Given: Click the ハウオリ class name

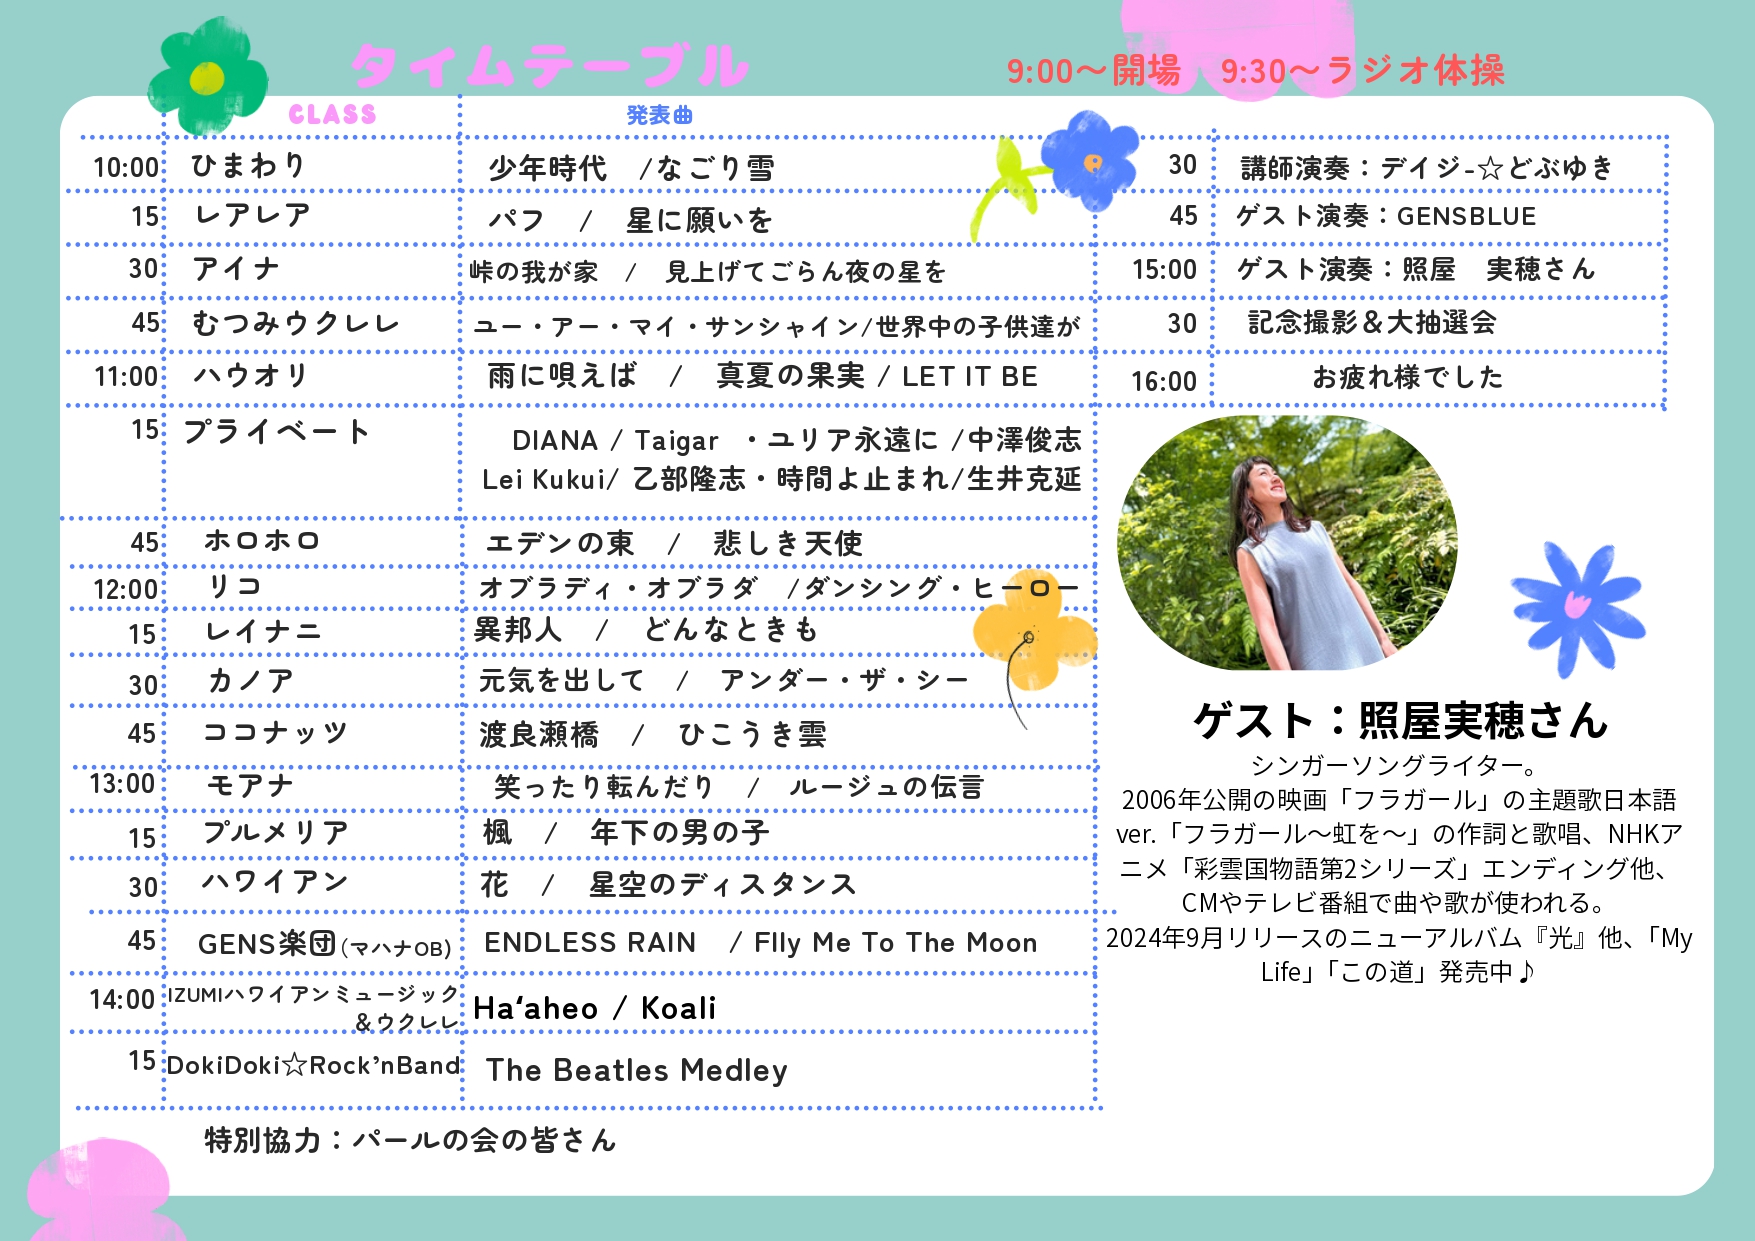Looking at the screenshot, I should (x=250, y=376).
